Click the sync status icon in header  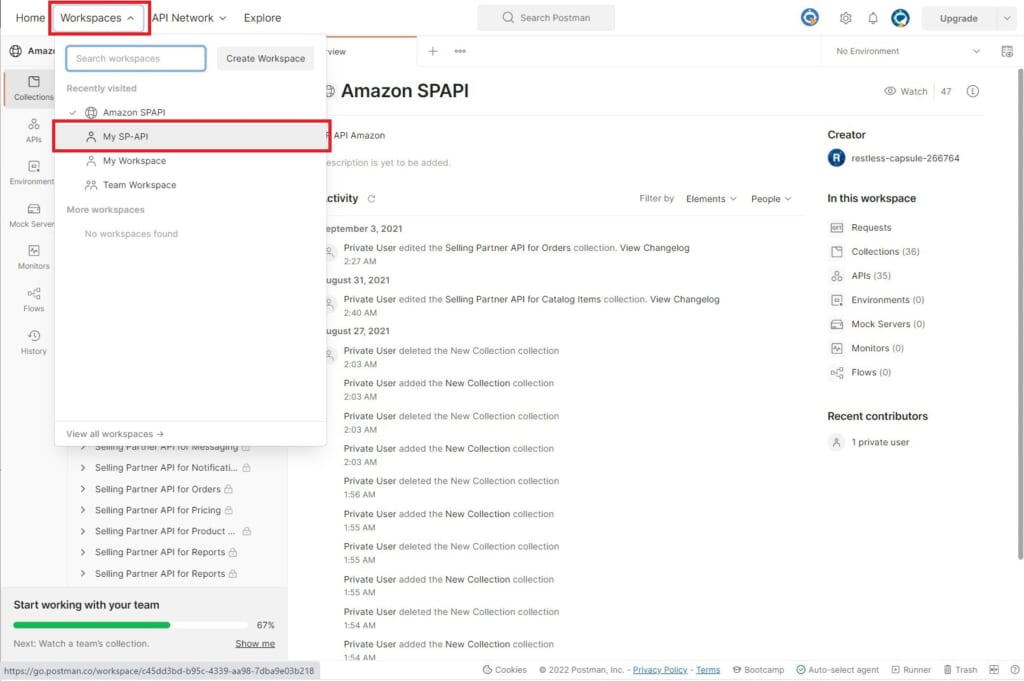[x=810, y=18]
